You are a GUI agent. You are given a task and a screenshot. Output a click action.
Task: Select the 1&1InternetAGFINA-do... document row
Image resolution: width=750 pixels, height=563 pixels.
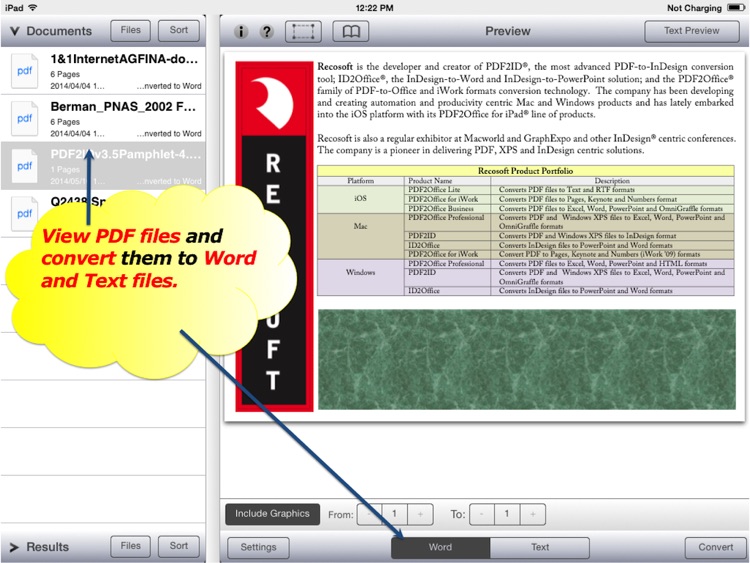(103, 71)
